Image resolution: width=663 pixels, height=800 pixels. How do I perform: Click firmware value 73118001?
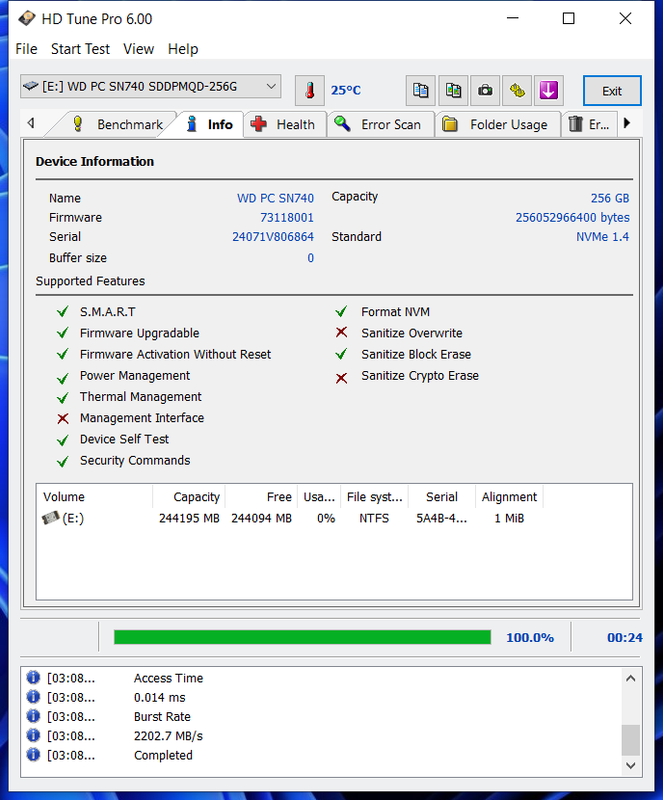tap(287, 217)
